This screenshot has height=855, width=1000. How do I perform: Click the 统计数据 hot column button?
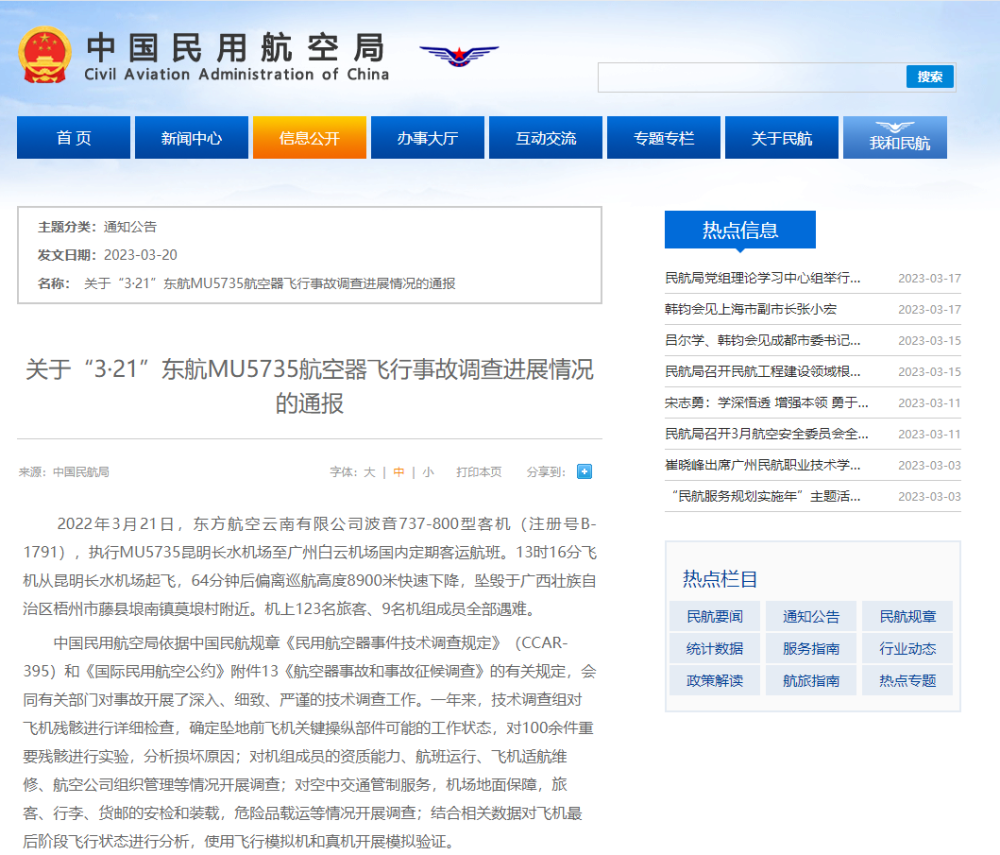pyautogui.click(x=714, y=648)
